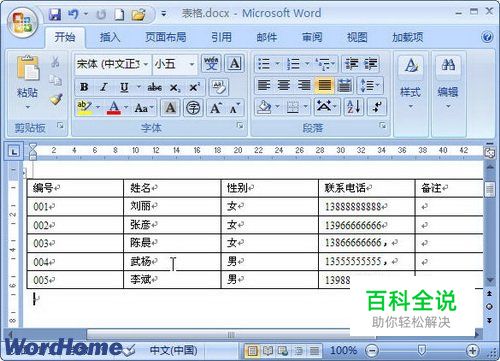Toggle strikethrough formatting
Viewport: 500px width, 361px height.
pos(155,87)
